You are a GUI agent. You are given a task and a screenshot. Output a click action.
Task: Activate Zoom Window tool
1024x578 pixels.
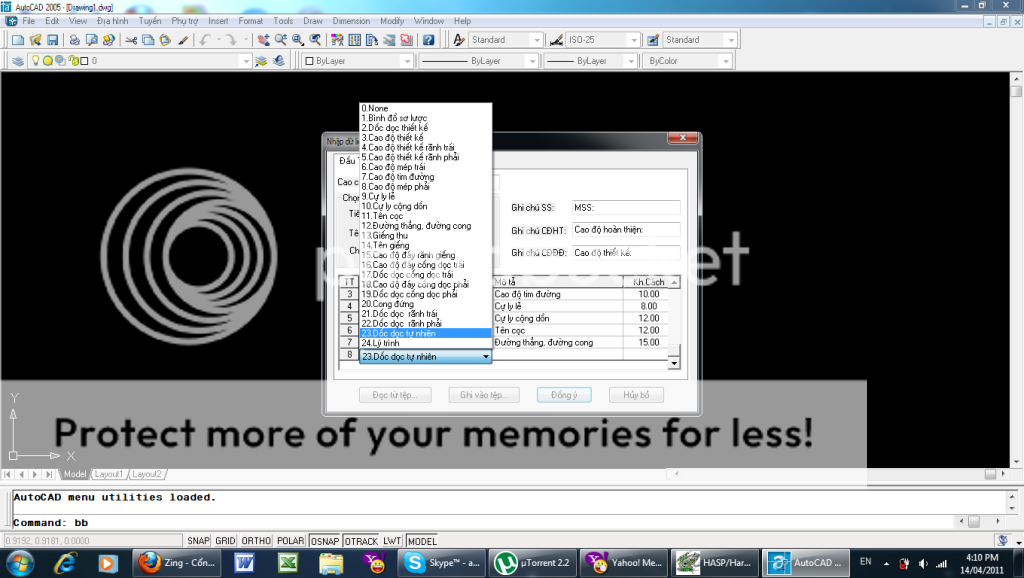coord(298,40)
